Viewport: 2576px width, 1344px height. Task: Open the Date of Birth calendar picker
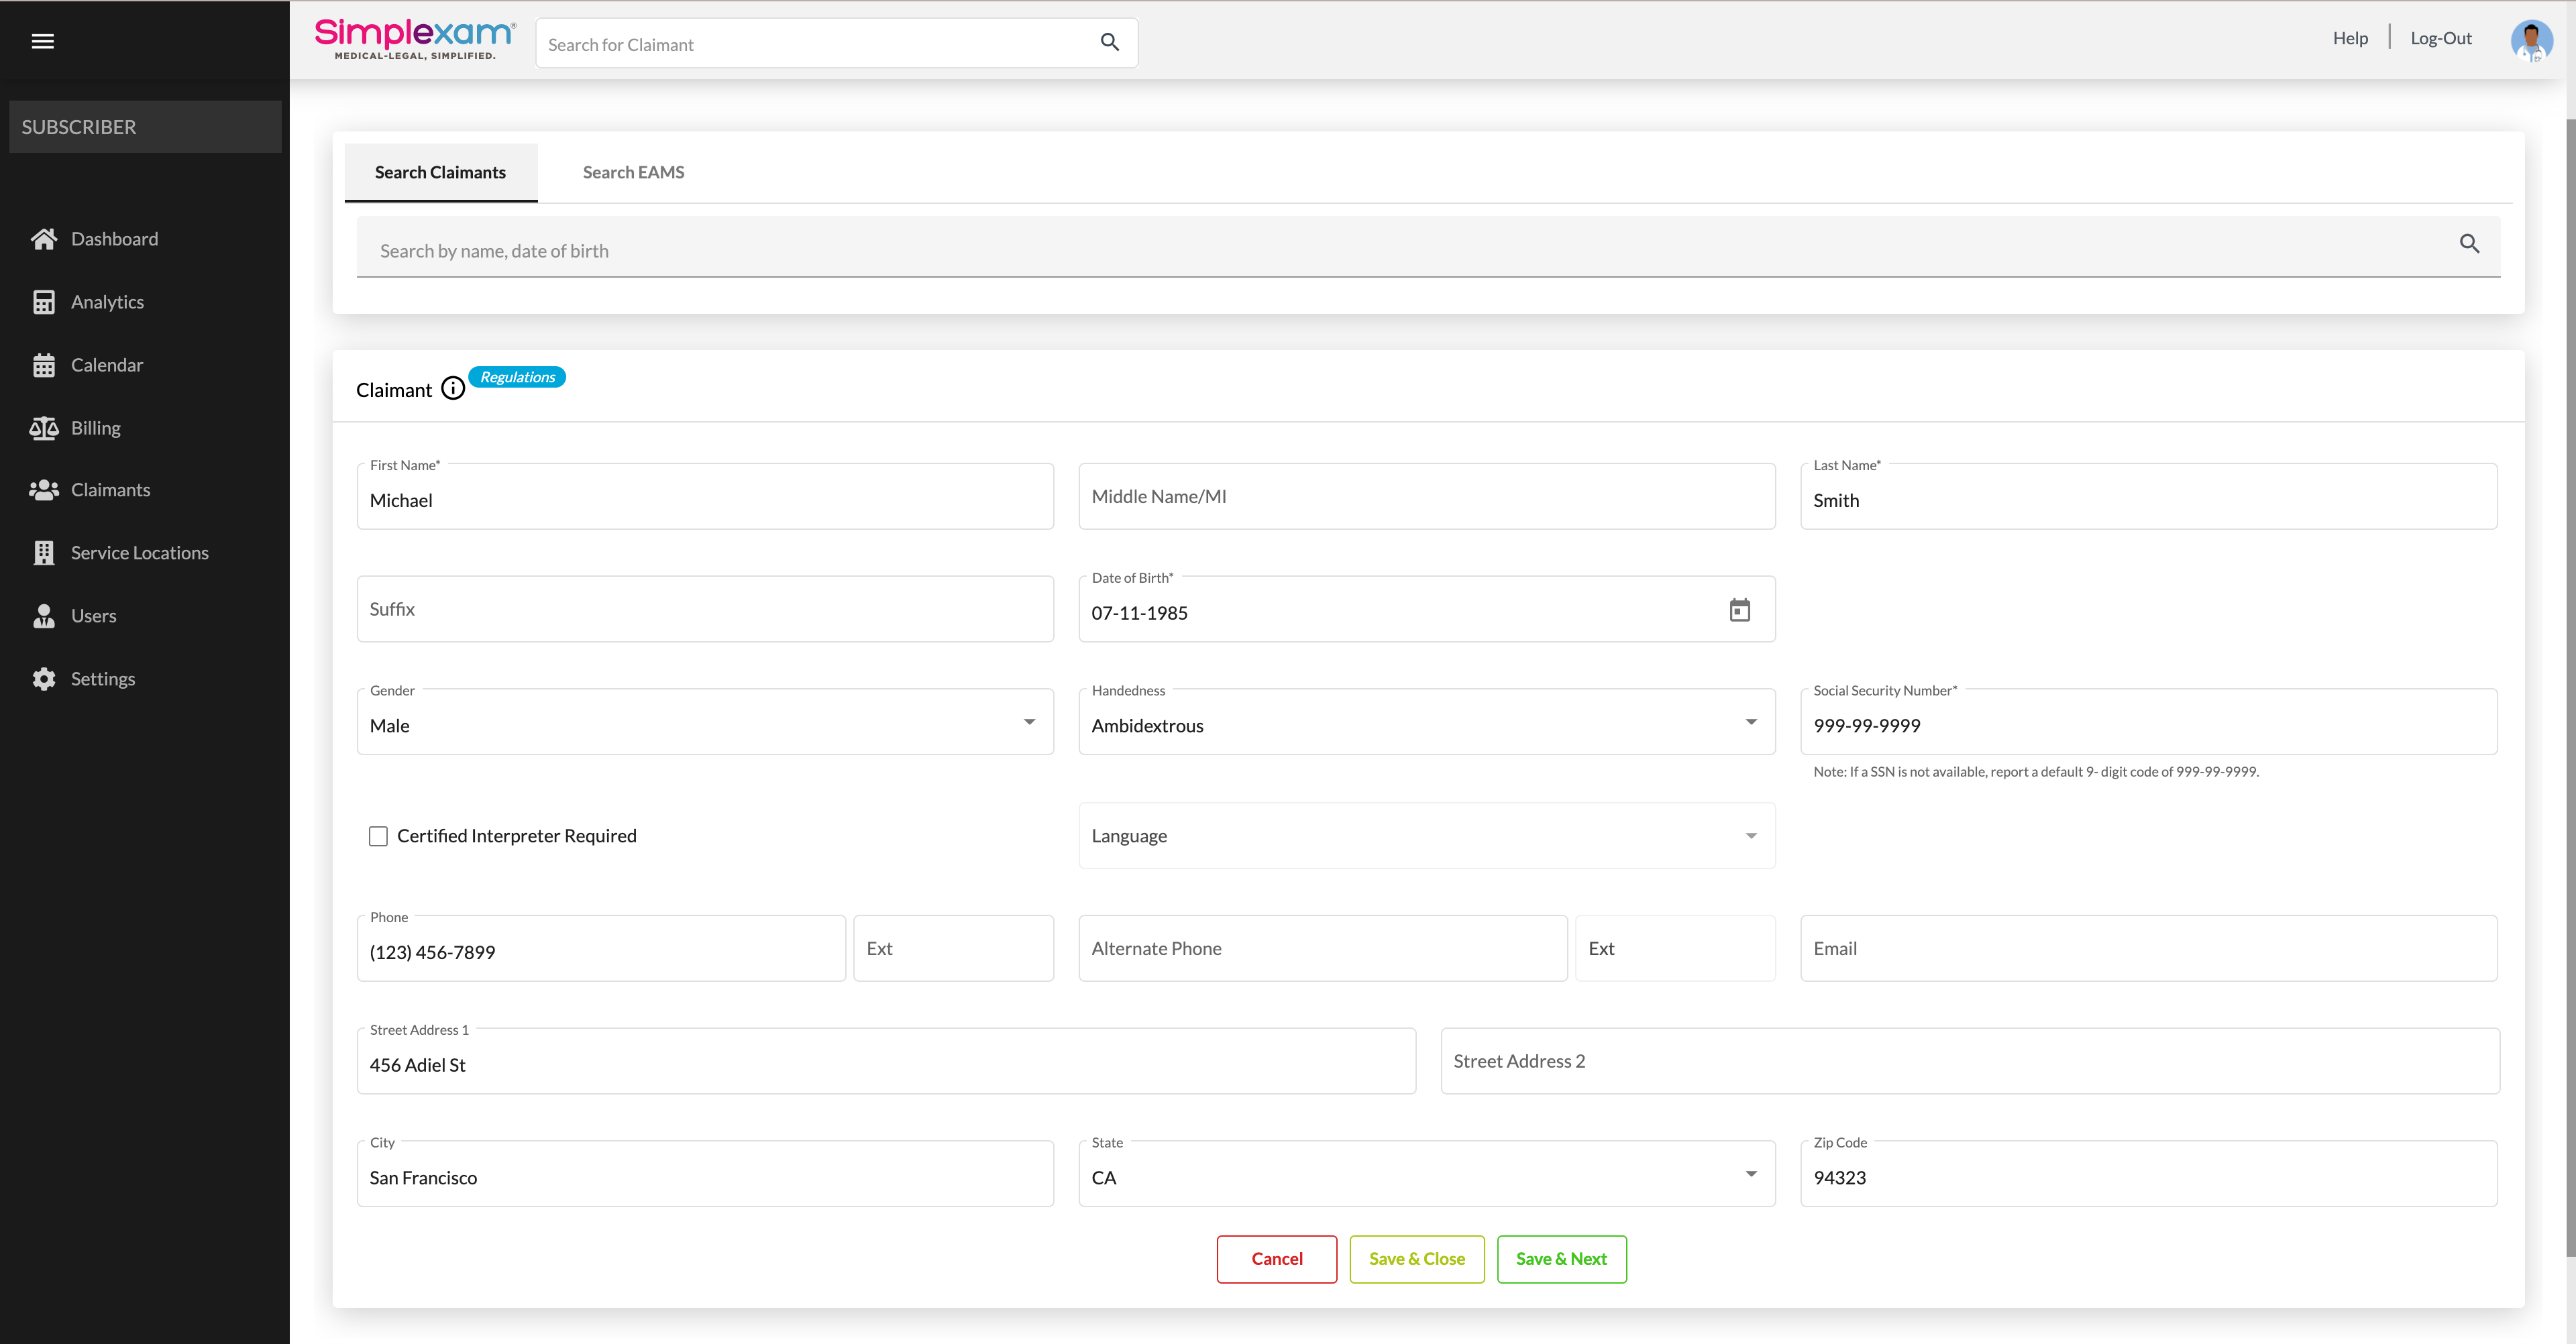pos(1739,610)
